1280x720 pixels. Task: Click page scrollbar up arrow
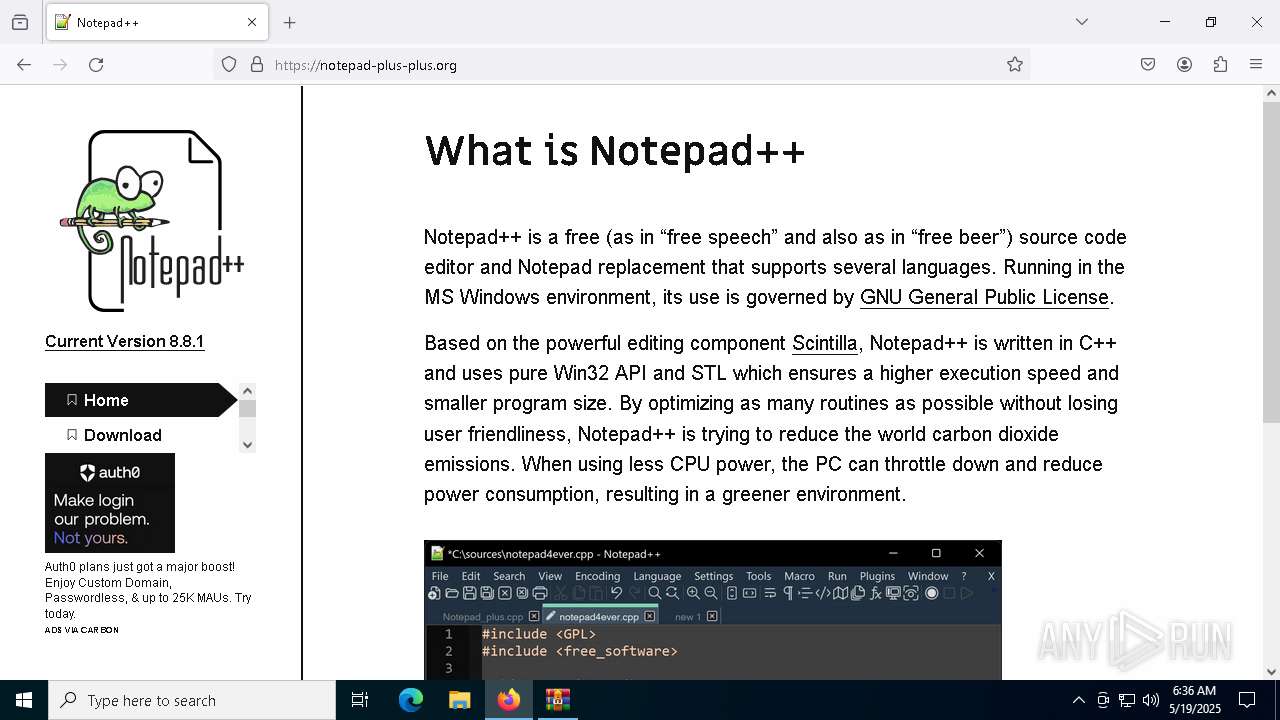1271,93
